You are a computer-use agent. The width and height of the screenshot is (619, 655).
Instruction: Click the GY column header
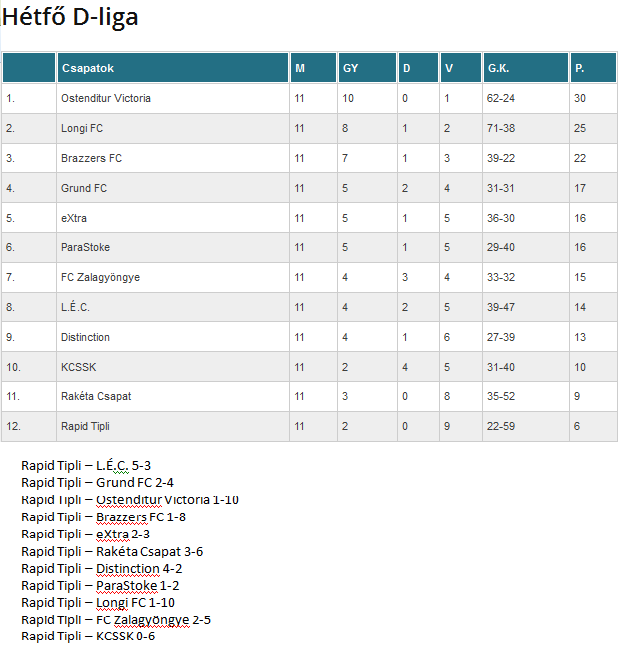350,68
